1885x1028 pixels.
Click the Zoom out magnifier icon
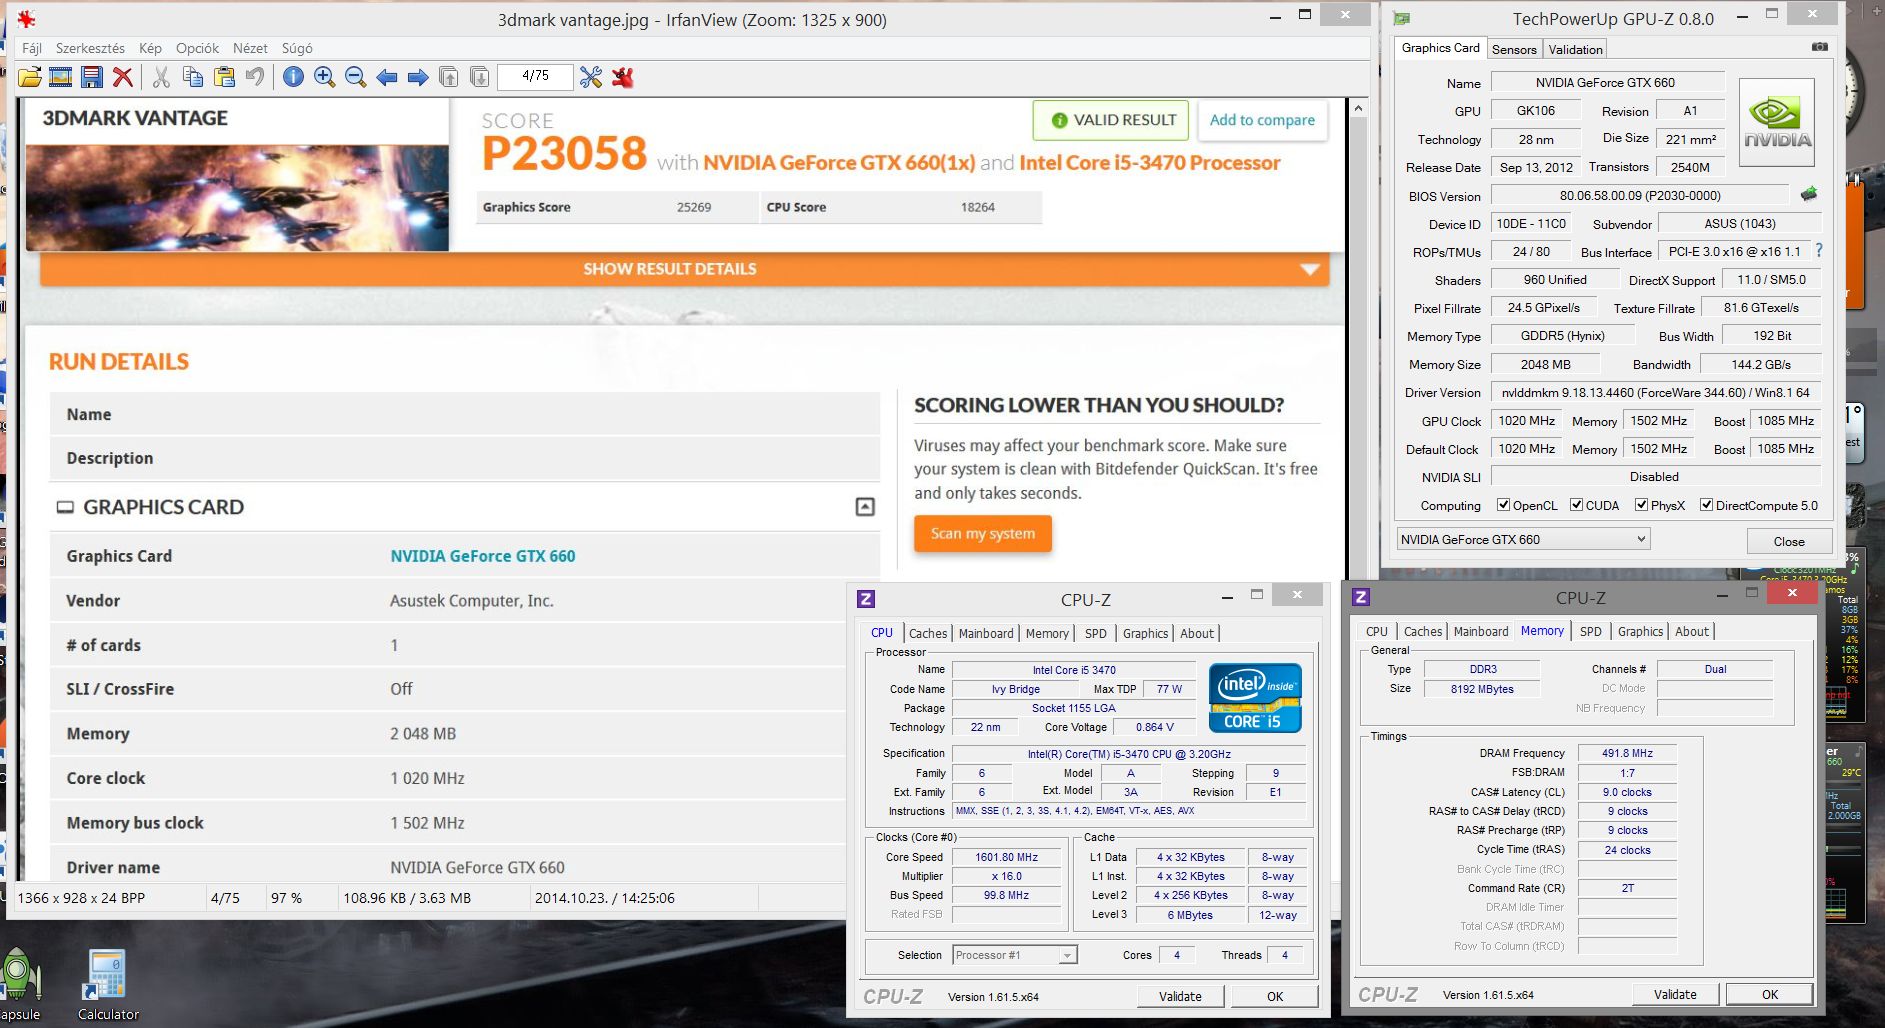click(x=355, y=77)
